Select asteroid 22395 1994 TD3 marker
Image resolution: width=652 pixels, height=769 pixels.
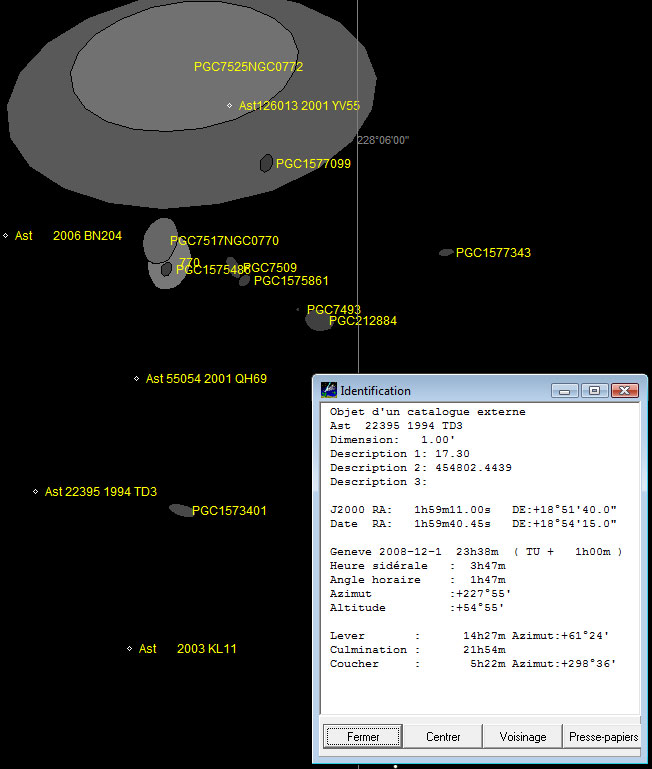coord(35,491)
